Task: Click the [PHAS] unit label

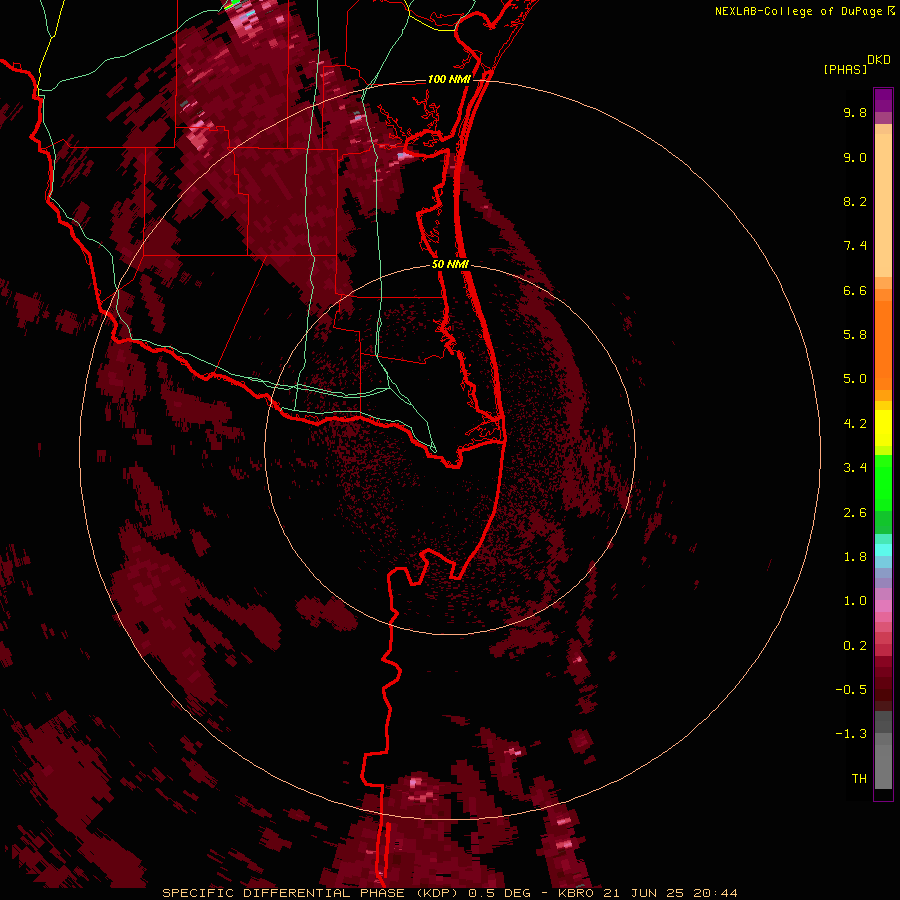Action: point(845,69)
